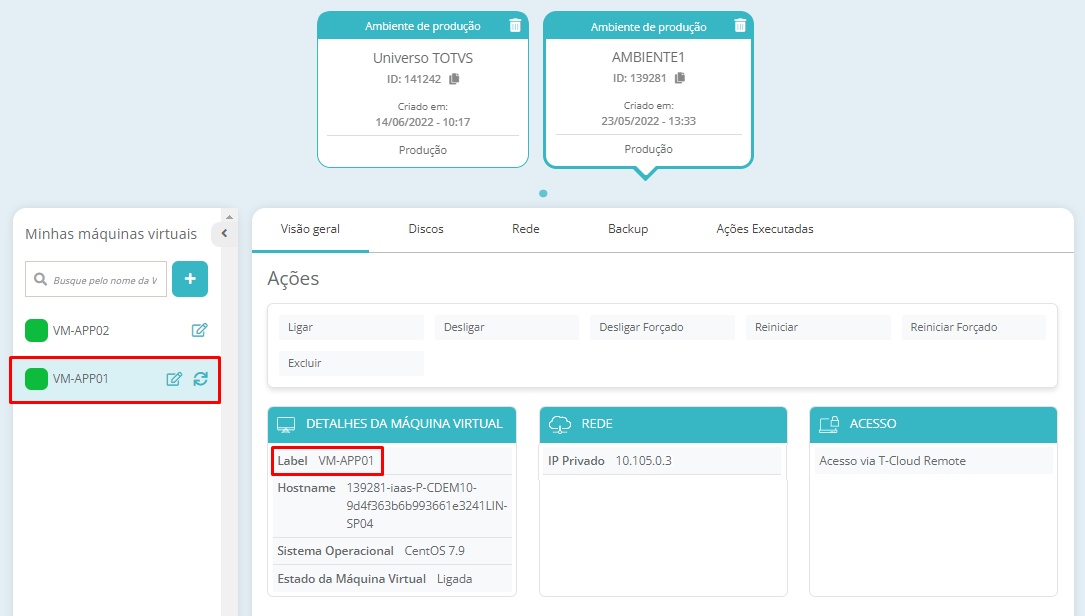Viewport: 1085px width, 616px height.
Task: Collapse the Minhas máquinas virtuais sidebar
Action: [224, 233]
